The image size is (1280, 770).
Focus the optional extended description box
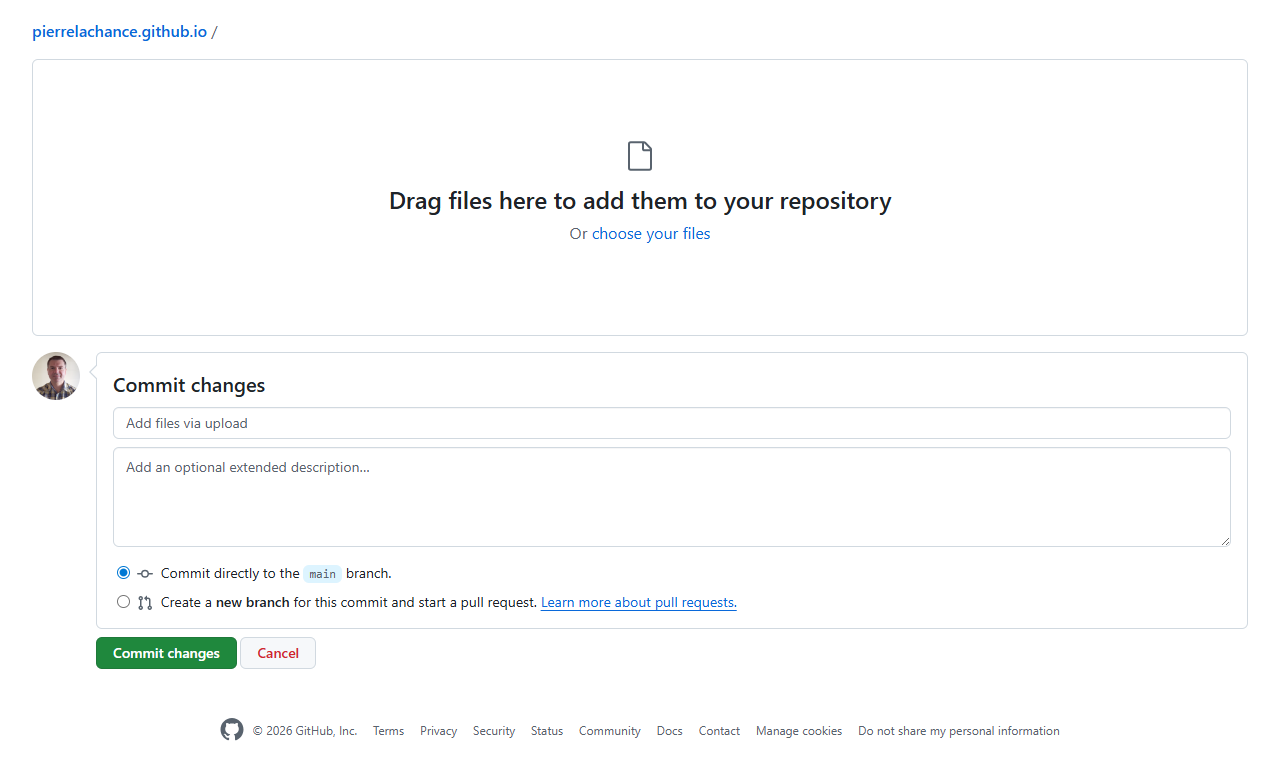[672, 497]
